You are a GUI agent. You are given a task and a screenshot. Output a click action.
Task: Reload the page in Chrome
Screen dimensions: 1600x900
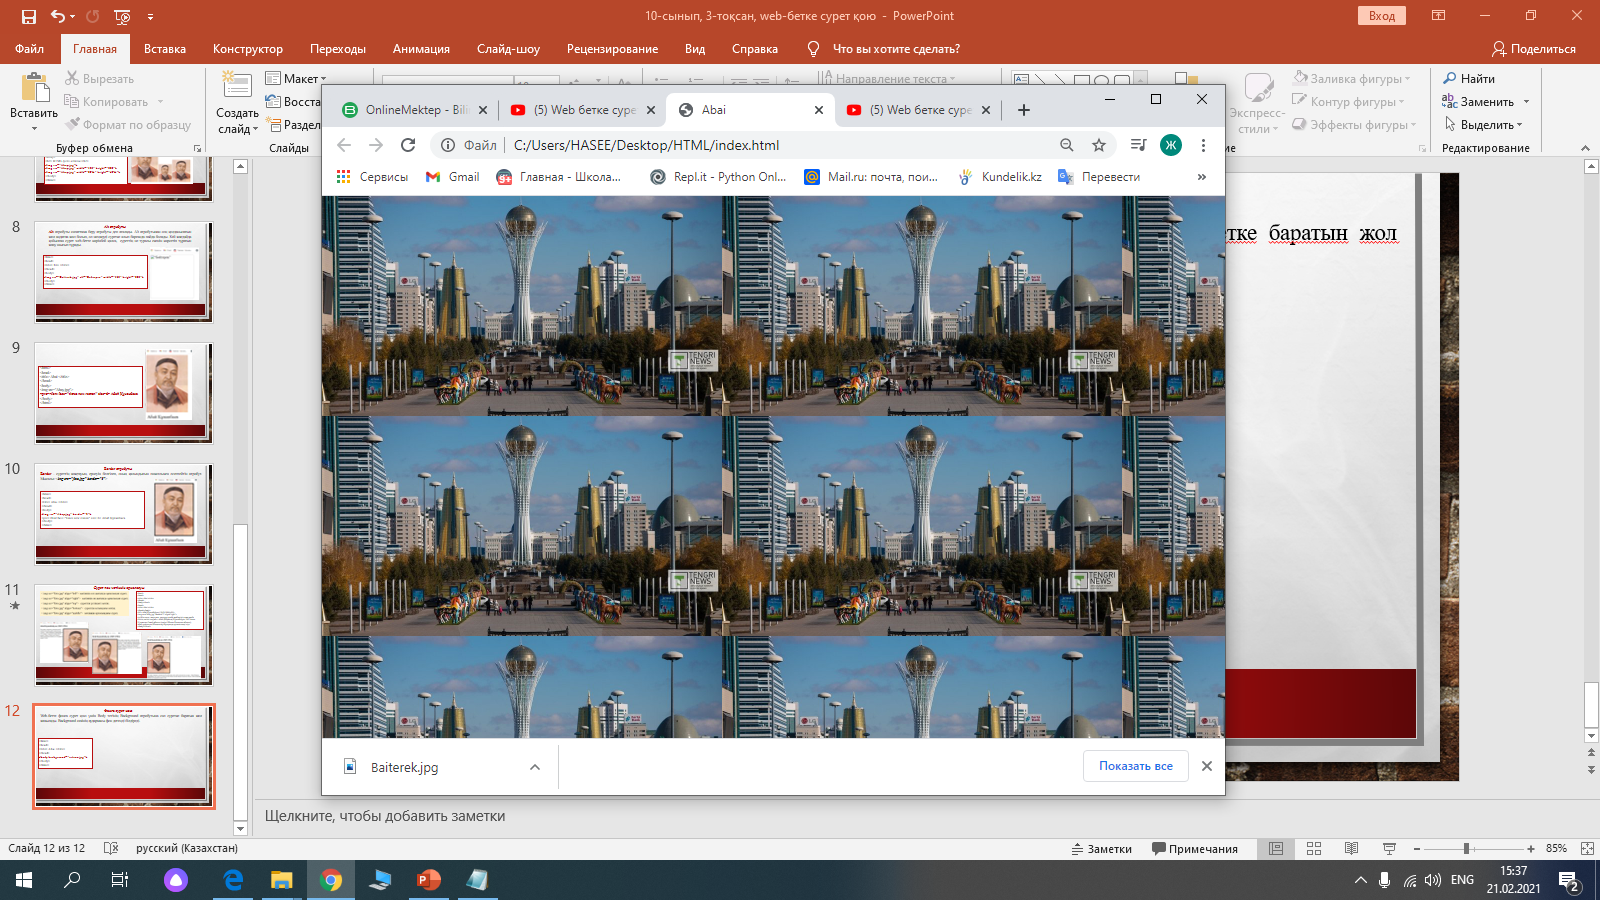point(408,145)
